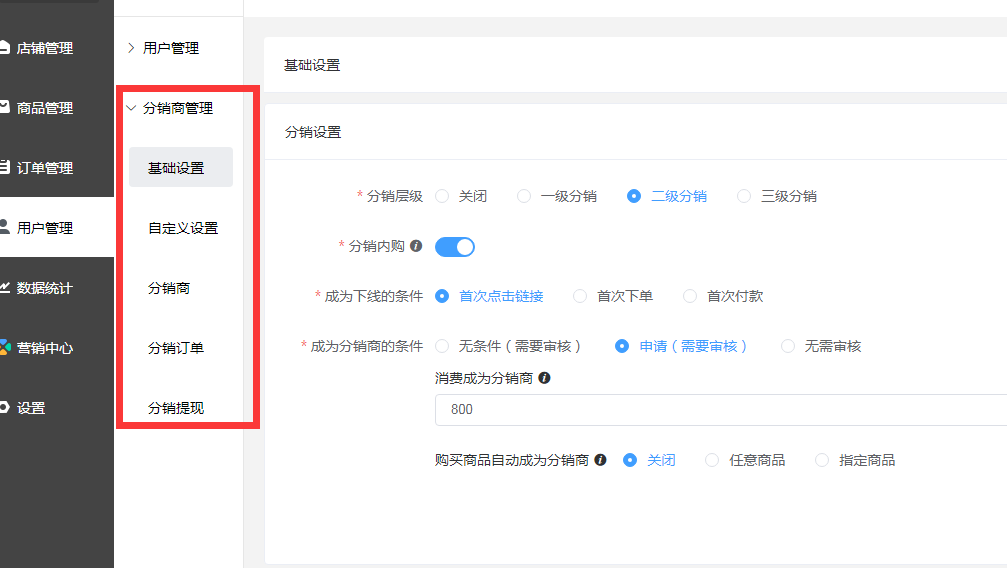Select 无条件（需要审核）radio option
1007x568 pixels.
tap(442, 346)
